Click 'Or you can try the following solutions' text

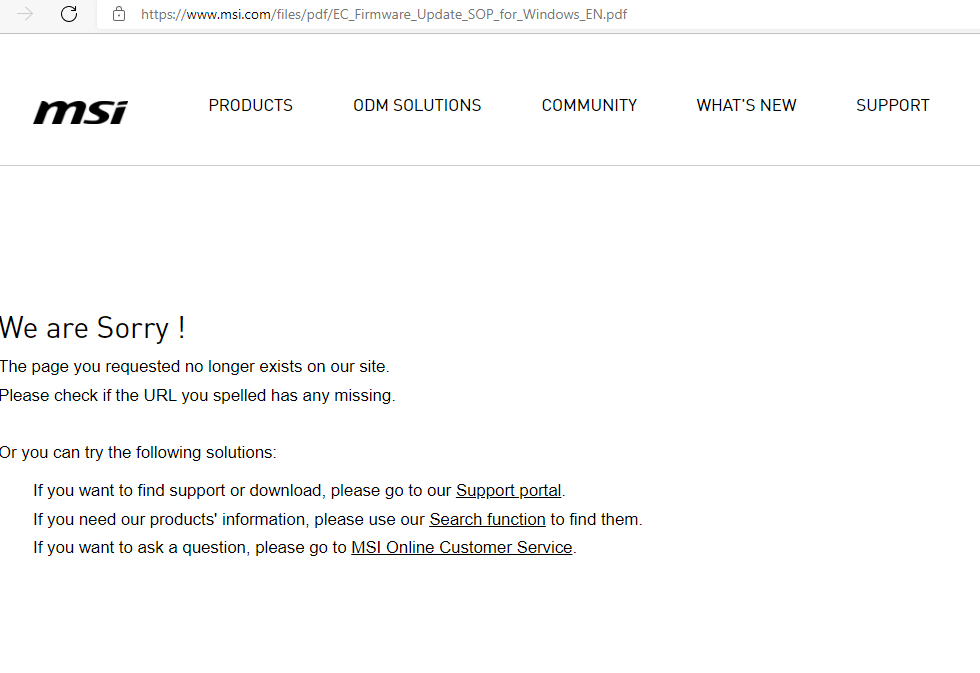(138, 452)
